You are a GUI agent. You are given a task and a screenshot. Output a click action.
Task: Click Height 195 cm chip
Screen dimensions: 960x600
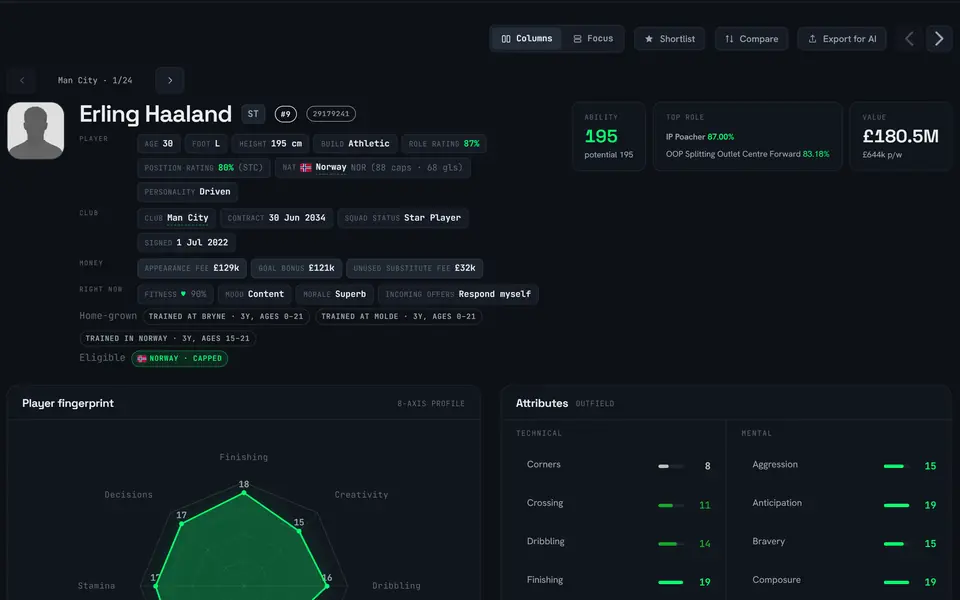(270, 144)
